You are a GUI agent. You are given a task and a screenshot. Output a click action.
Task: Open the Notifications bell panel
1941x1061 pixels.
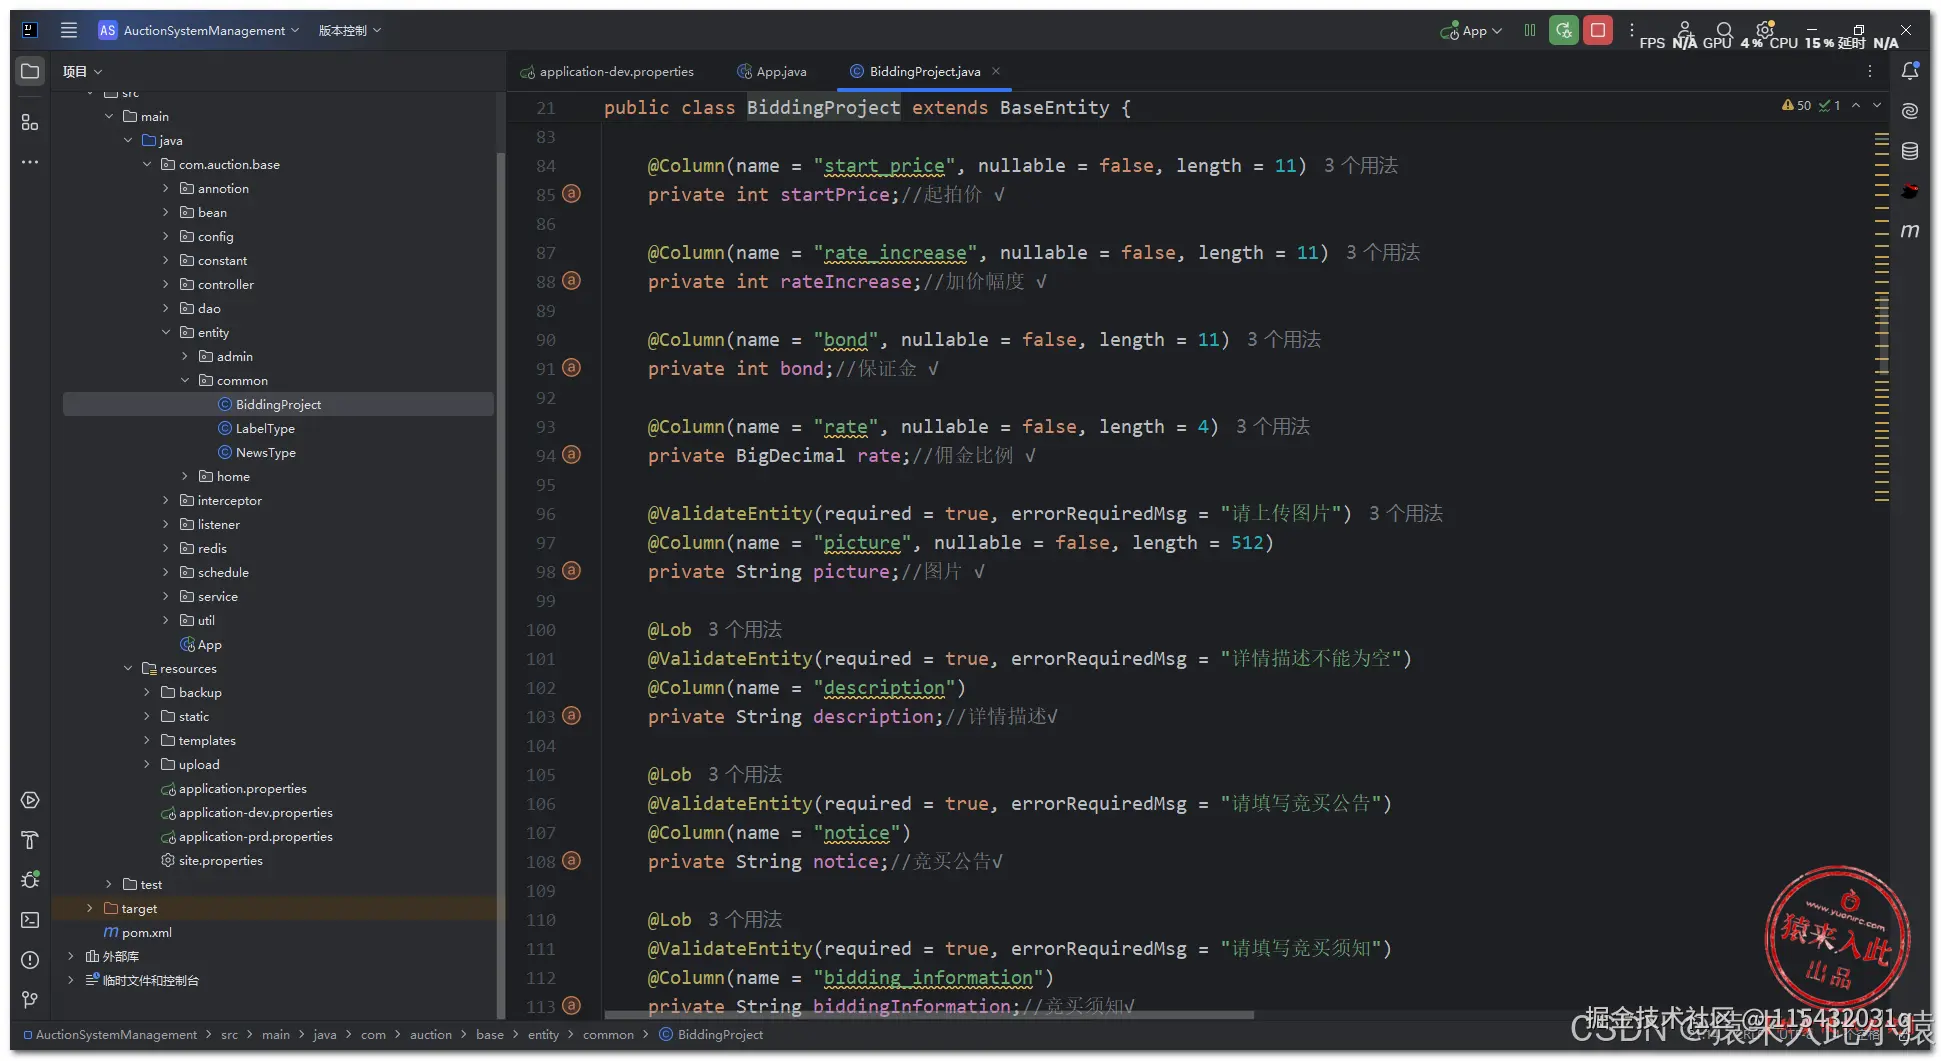[1910, 71]
